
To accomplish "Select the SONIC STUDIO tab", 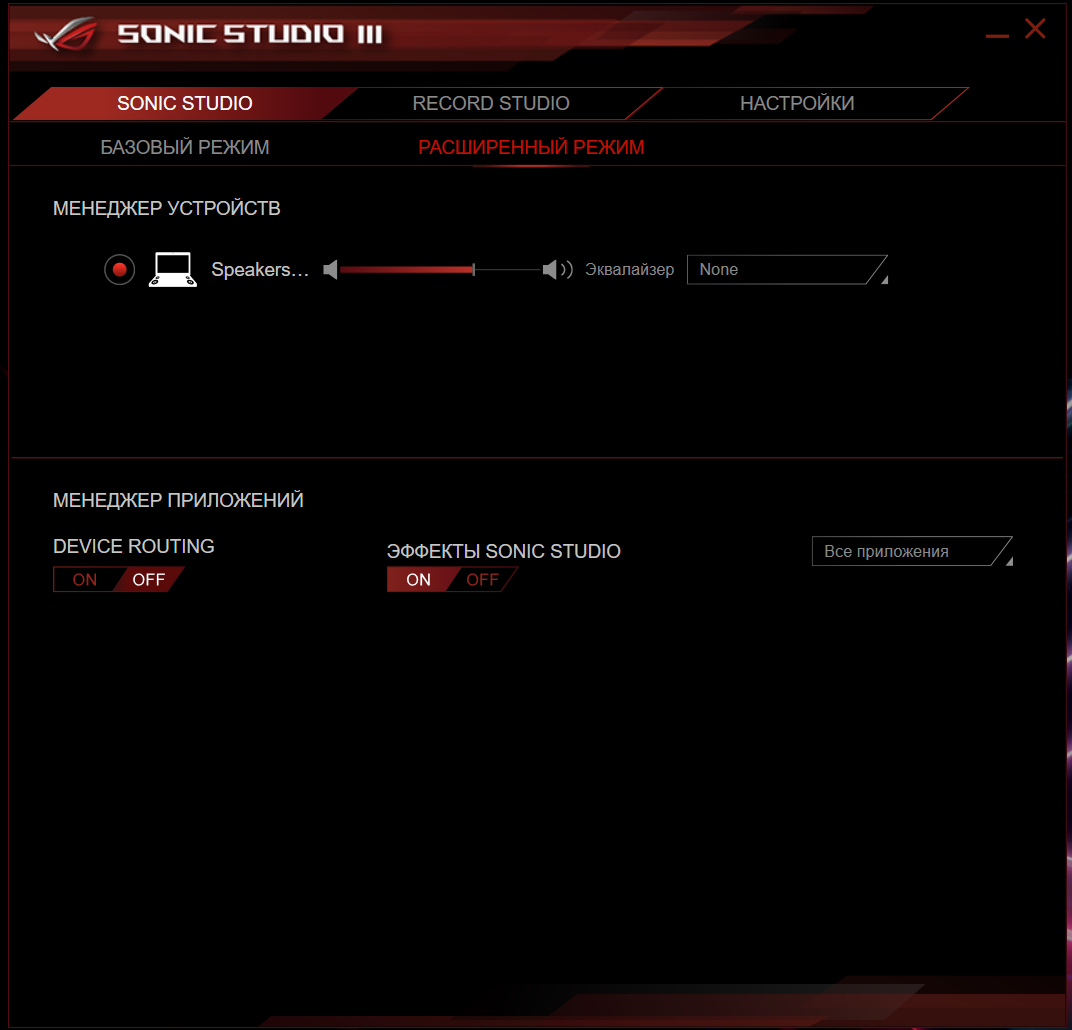I will click(x=184, y=104).
